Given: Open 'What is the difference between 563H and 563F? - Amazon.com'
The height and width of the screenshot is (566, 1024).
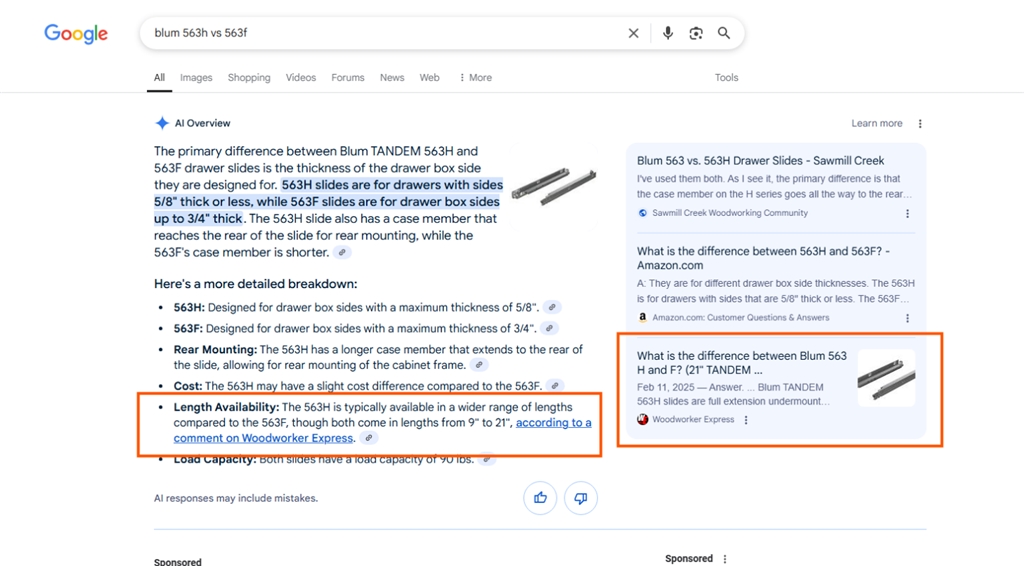Looking at the screenshot, I should pyautogui.click(x=763, y=258).
